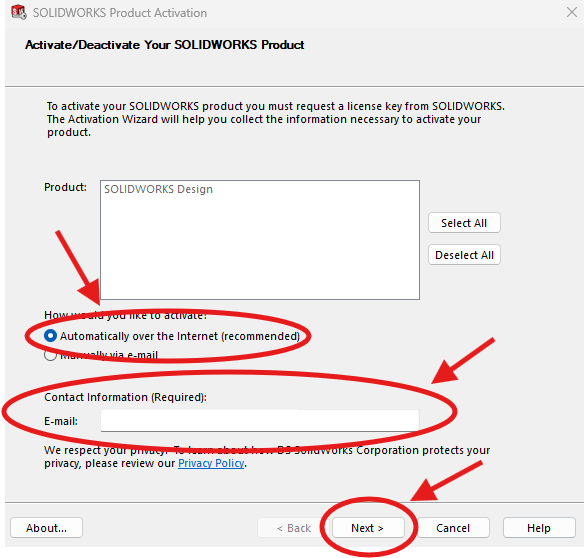Click the Contact Information (Required) label
584x558 pixels.
point(126,397)
